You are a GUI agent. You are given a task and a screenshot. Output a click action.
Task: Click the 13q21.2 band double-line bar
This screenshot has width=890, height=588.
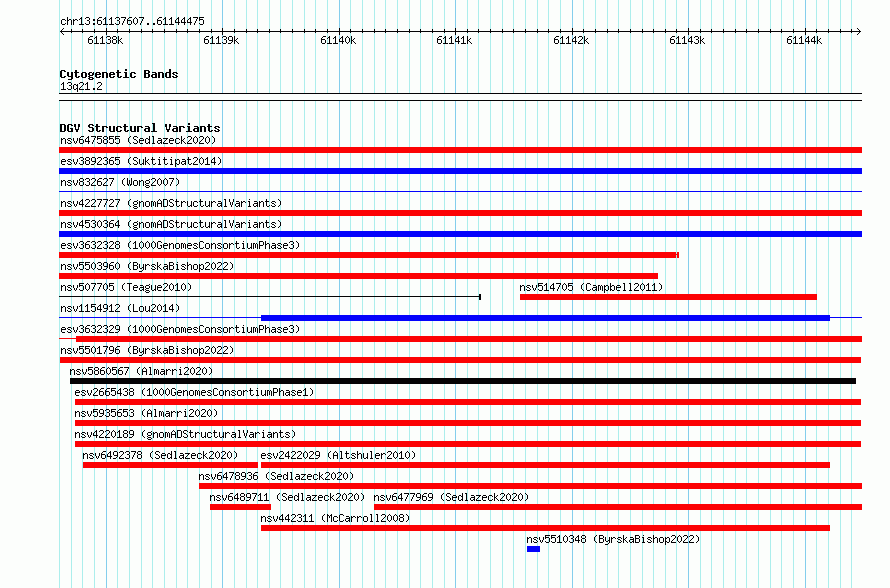(460, 97)
